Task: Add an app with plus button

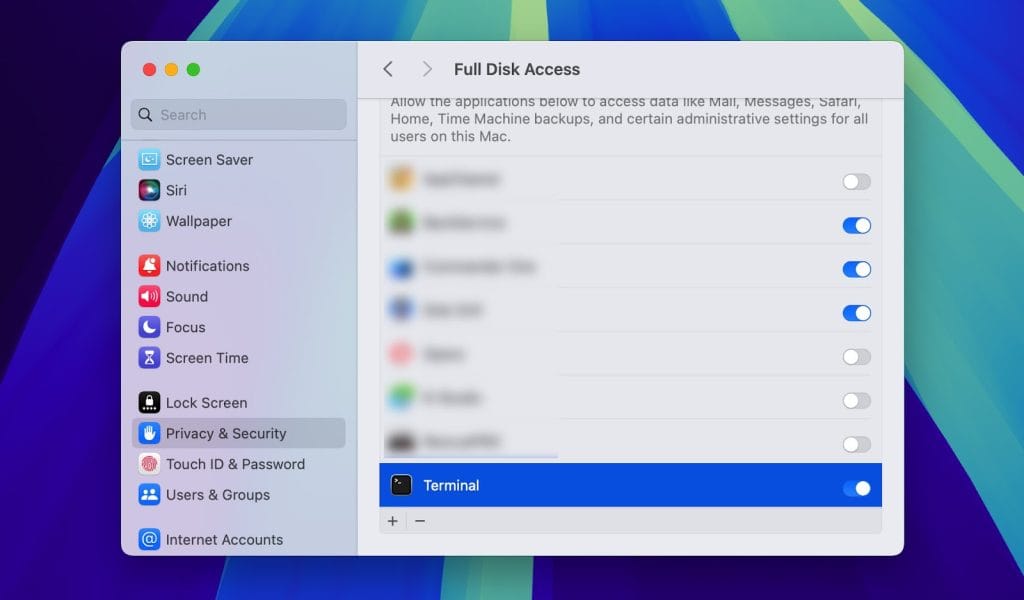Action: click(393, 521)
